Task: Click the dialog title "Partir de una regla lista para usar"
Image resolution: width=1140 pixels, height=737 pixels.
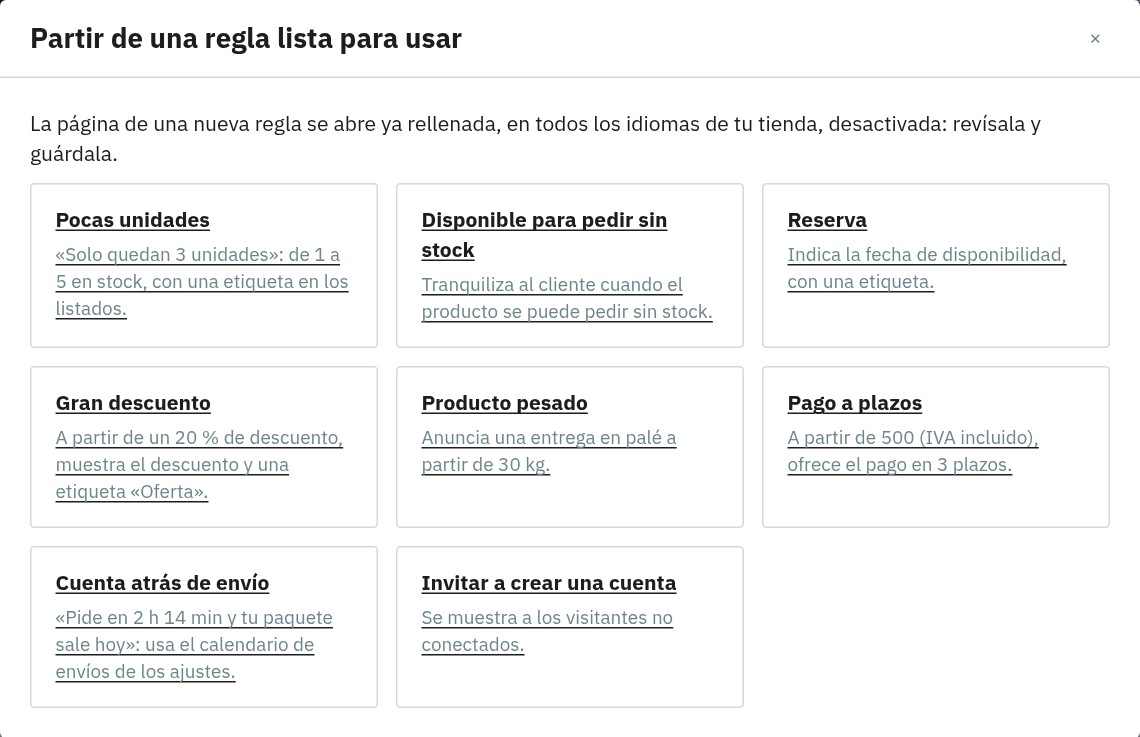Action: 246,39
